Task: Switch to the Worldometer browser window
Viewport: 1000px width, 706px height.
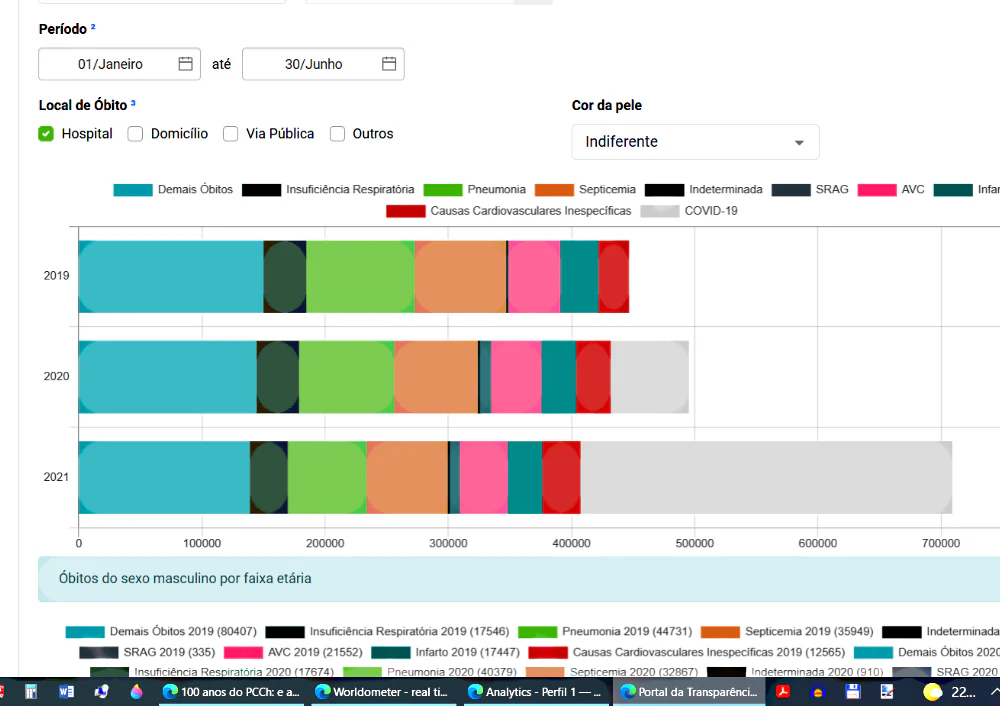Action: point(384,692)
